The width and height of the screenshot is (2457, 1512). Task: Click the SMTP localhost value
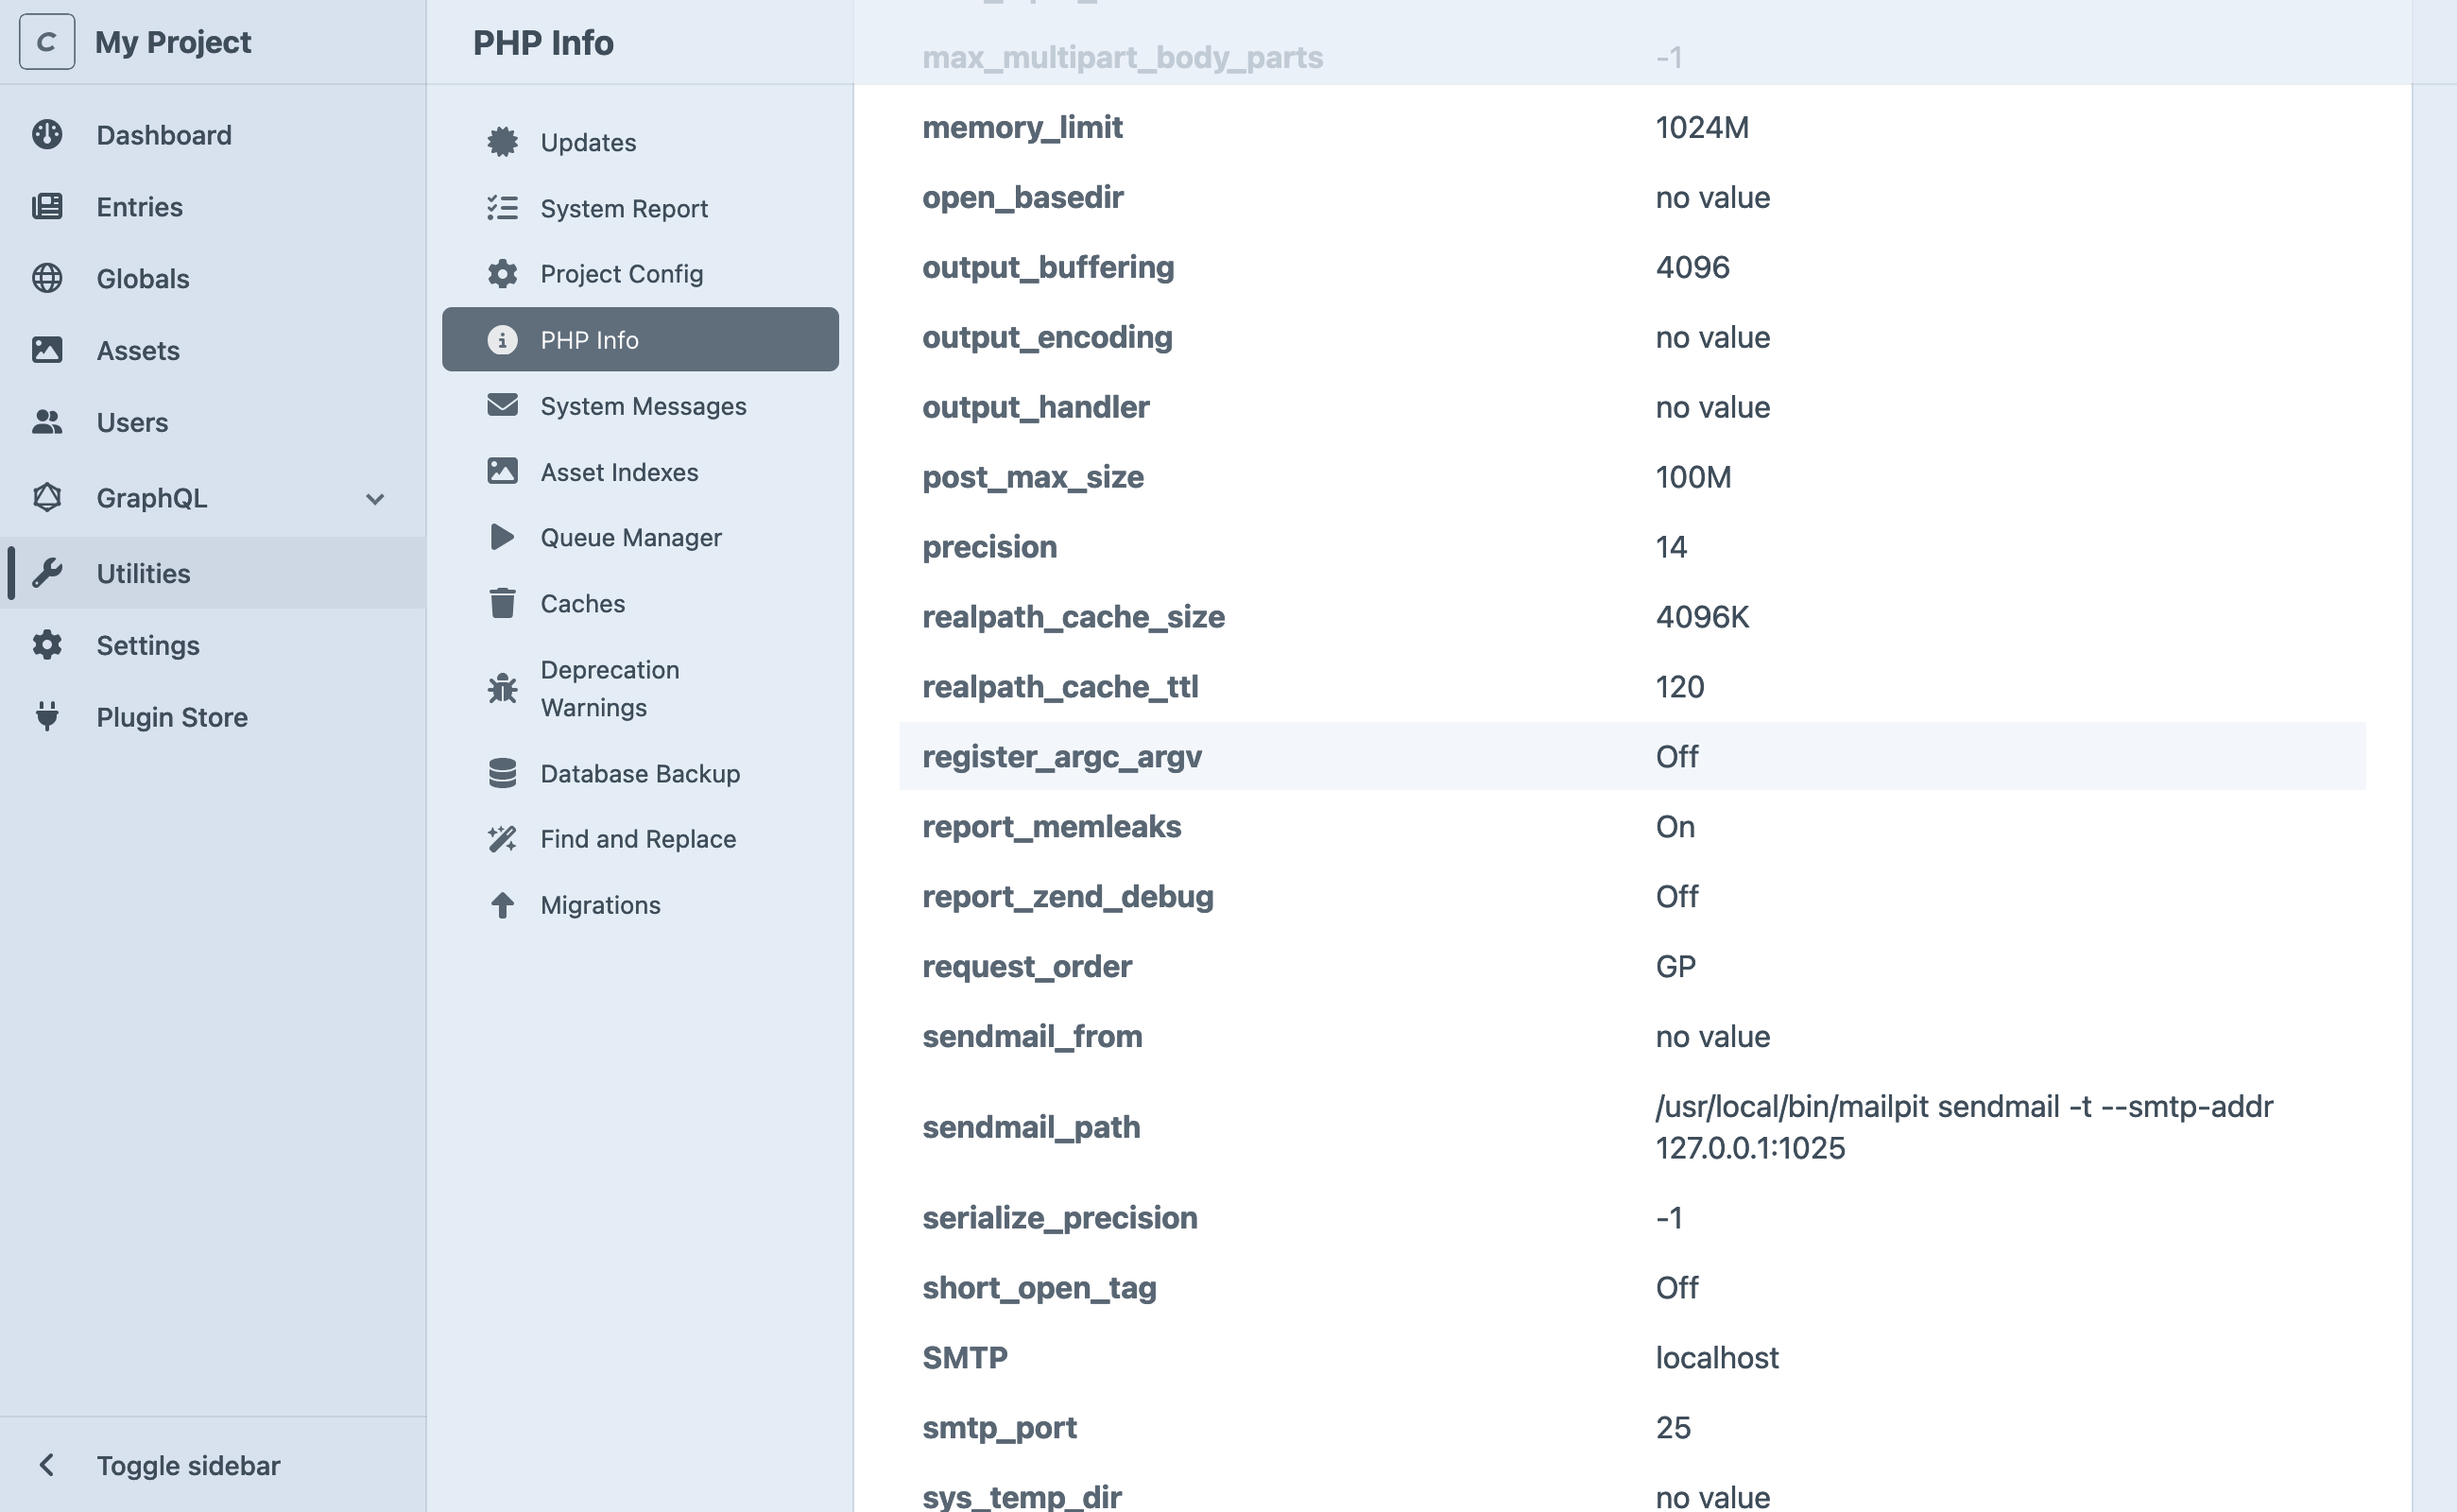(1717, 1357)
